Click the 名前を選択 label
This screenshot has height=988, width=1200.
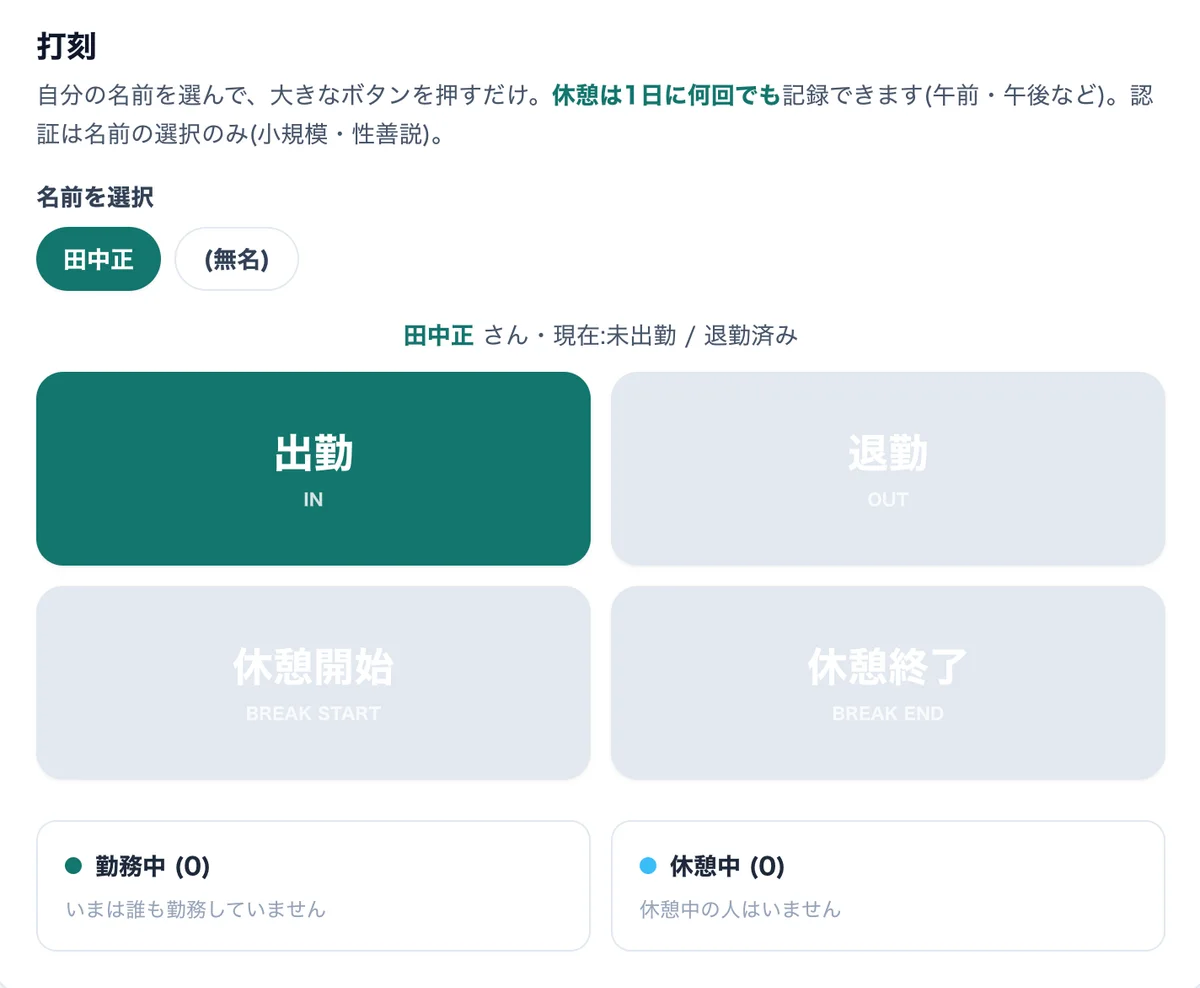[95, 197]
